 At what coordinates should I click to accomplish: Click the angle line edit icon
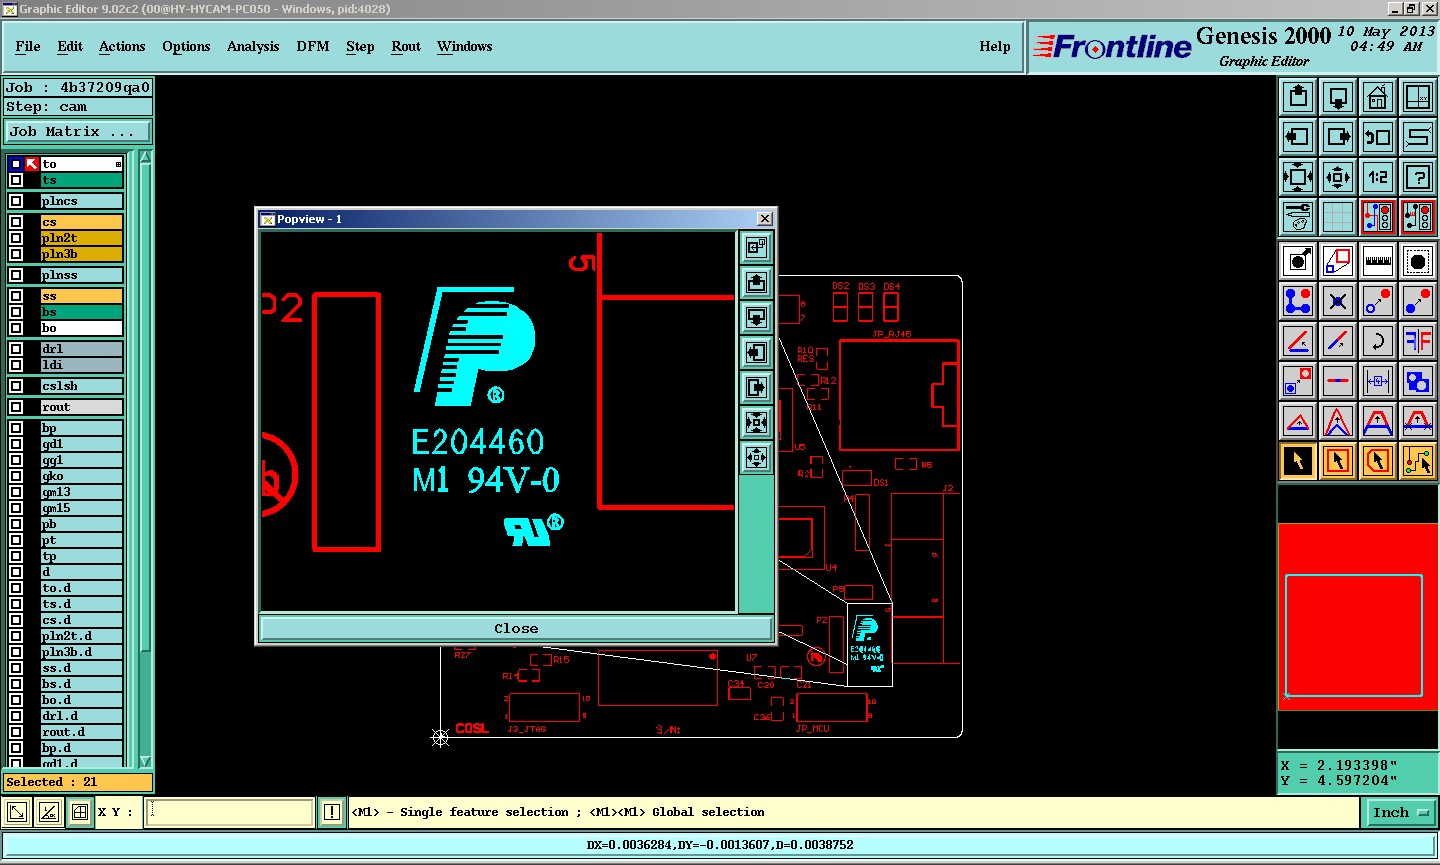coord(1298,341)
